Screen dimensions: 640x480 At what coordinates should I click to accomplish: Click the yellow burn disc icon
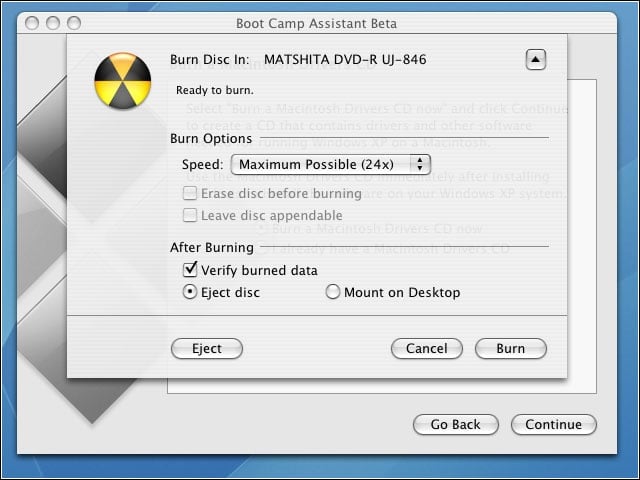point(122,81)
